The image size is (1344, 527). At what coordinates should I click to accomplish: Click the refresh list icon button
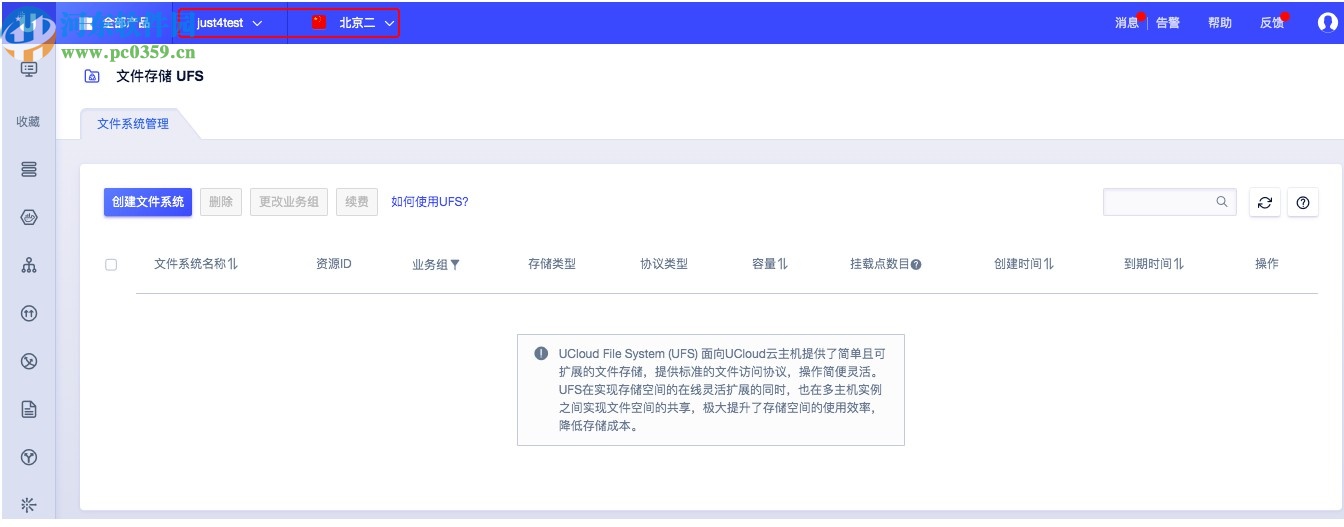tap(1264, 202)
